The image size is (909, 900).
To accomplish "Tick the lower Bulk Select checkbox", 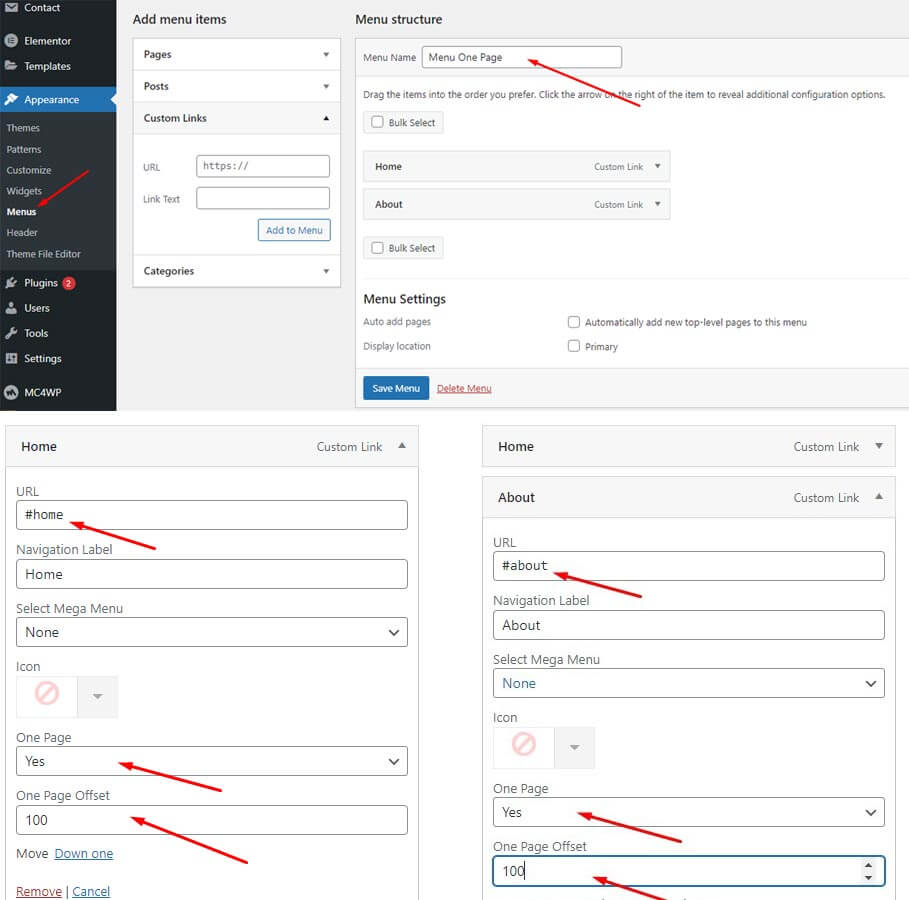I will point(377,248).
